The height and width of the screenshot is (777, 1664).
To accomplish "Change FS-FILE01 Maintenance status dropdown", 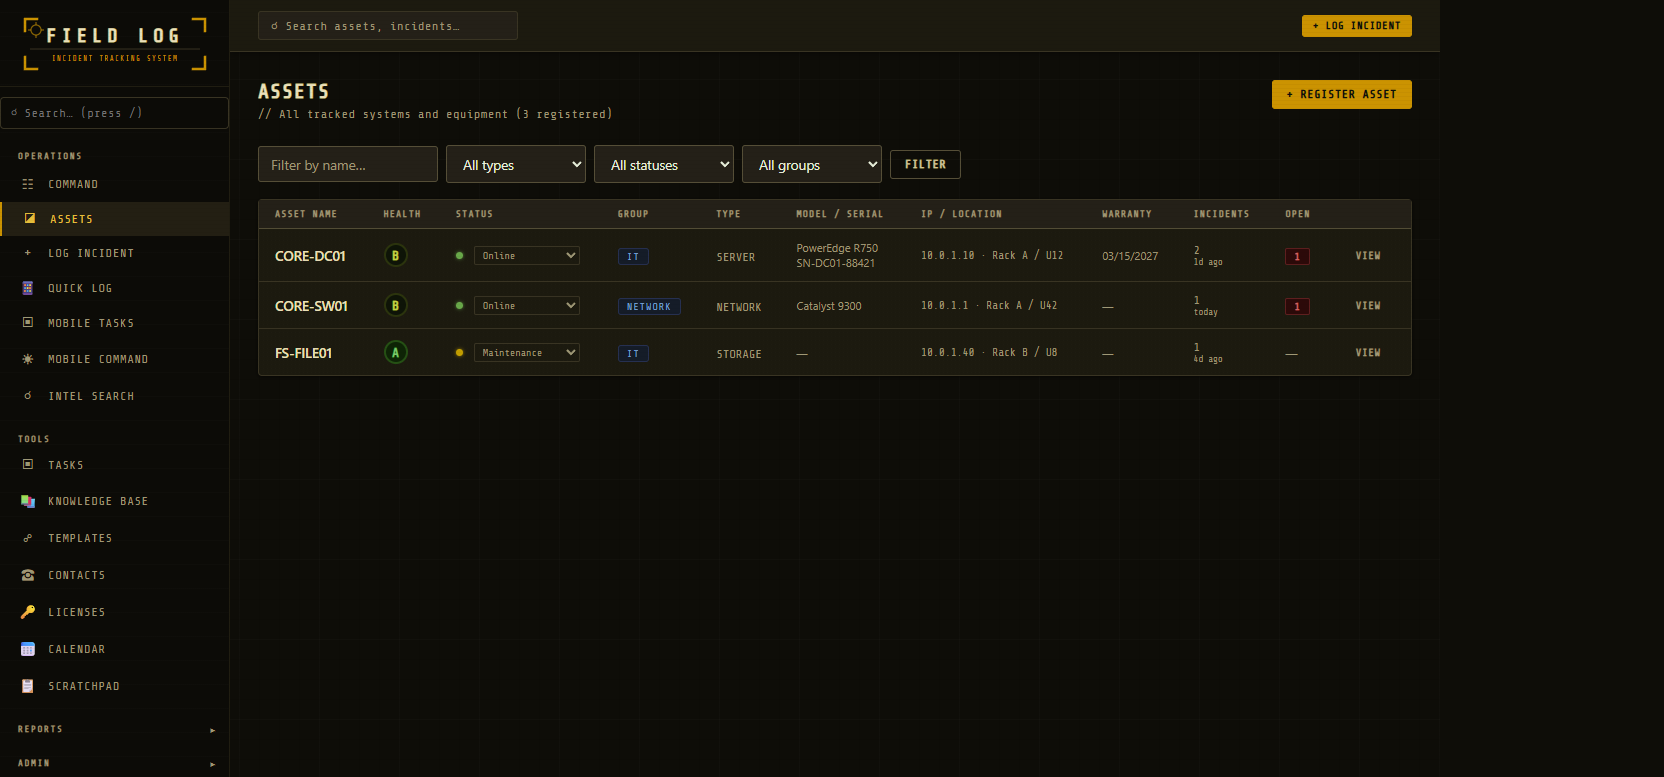I will [527, 353].
